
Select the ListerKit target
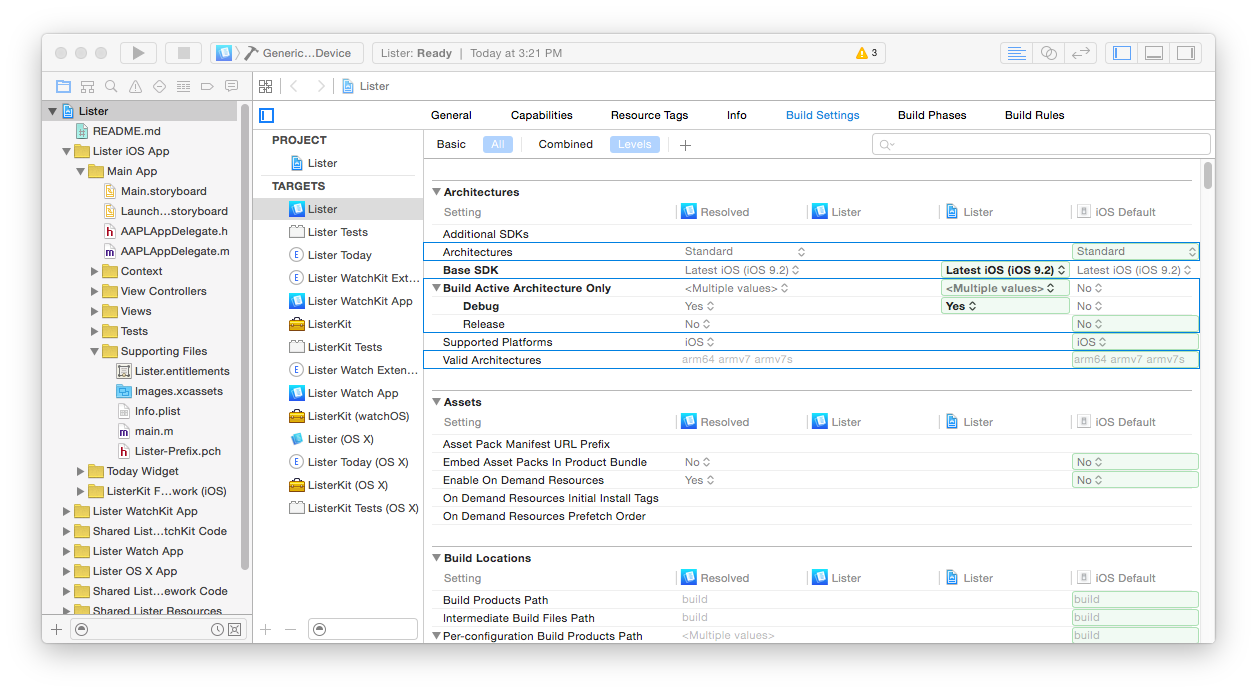(x=330, y=324)
